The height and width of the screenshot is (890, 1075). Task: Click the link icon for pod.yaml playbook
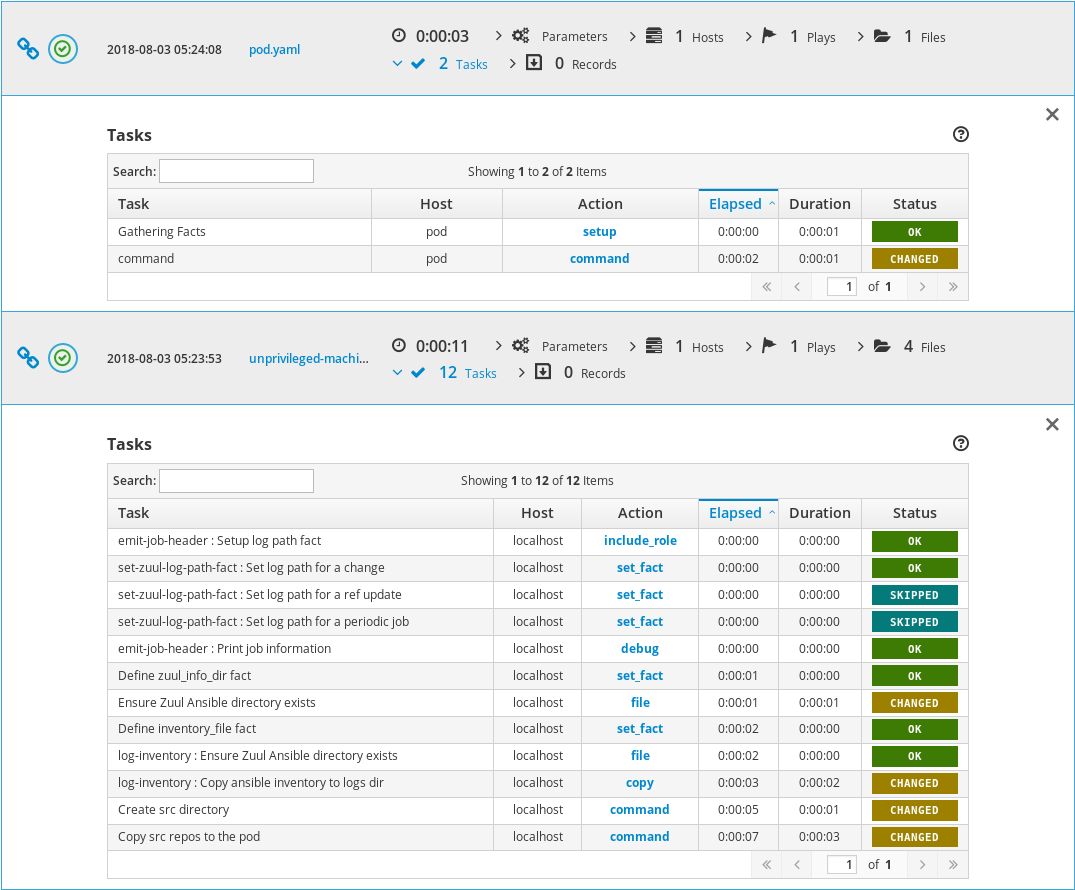pyautogui.click(x=29, y=49)
